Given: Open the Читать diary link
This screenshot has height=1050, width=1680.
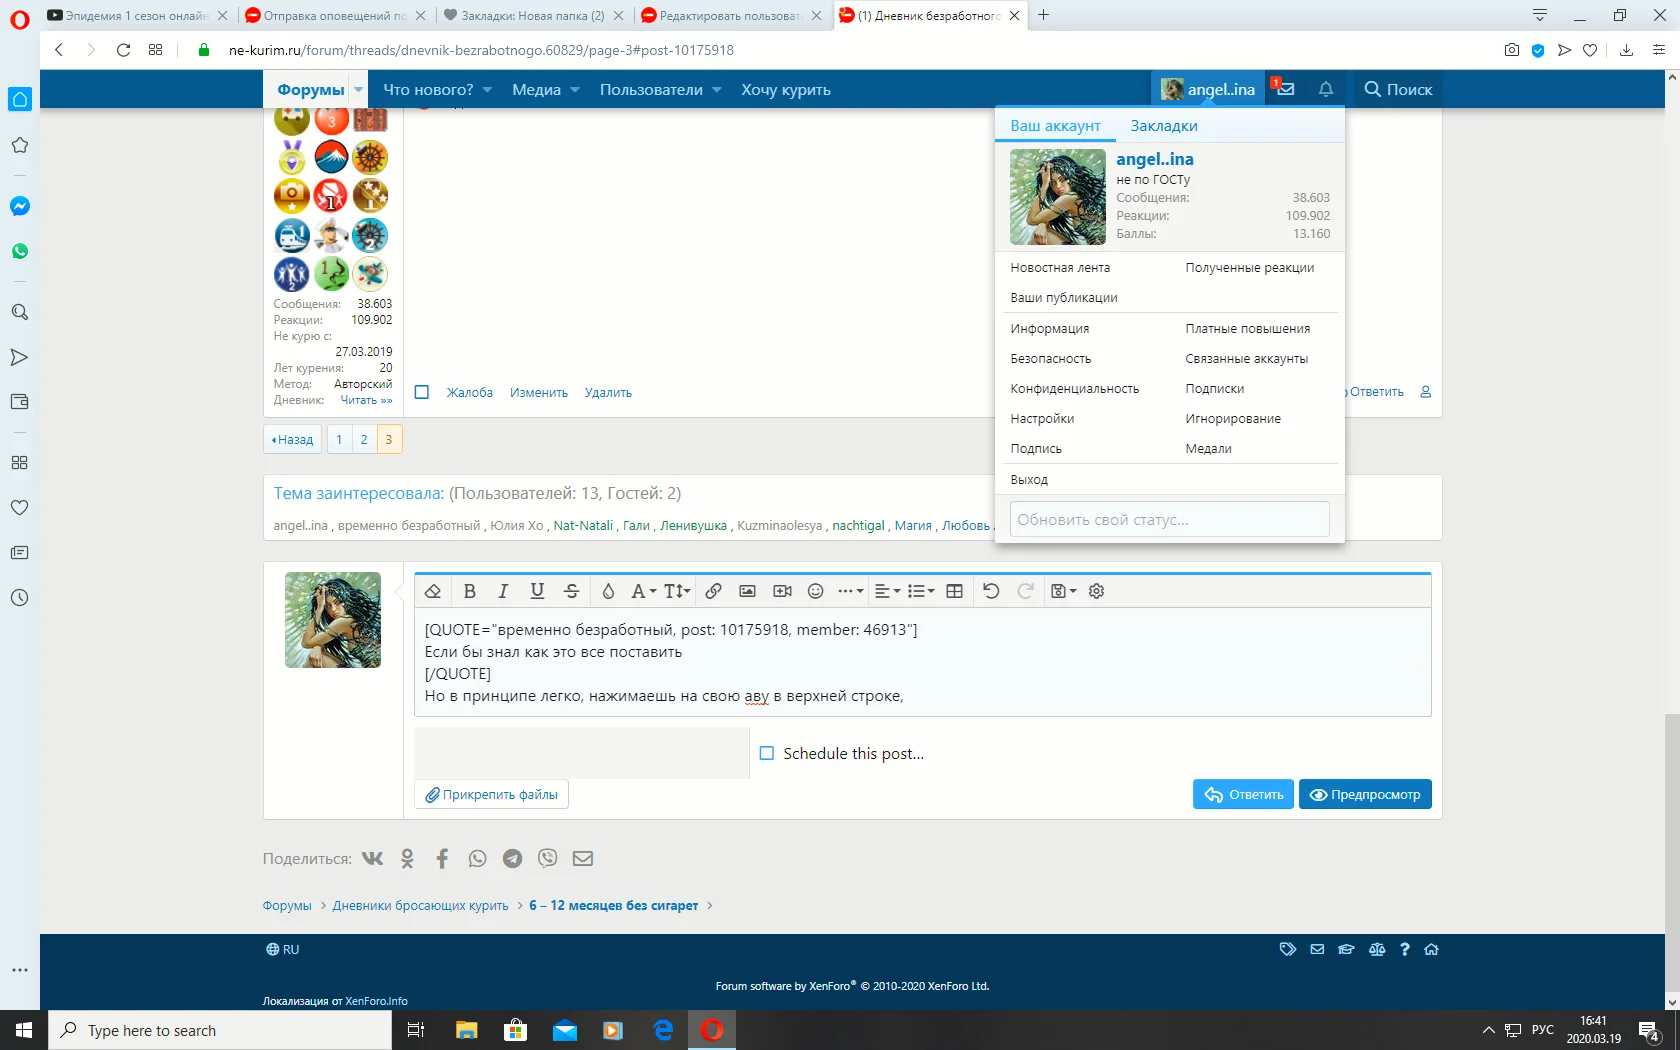Looking at the screenshot, I should coord(366,400).
